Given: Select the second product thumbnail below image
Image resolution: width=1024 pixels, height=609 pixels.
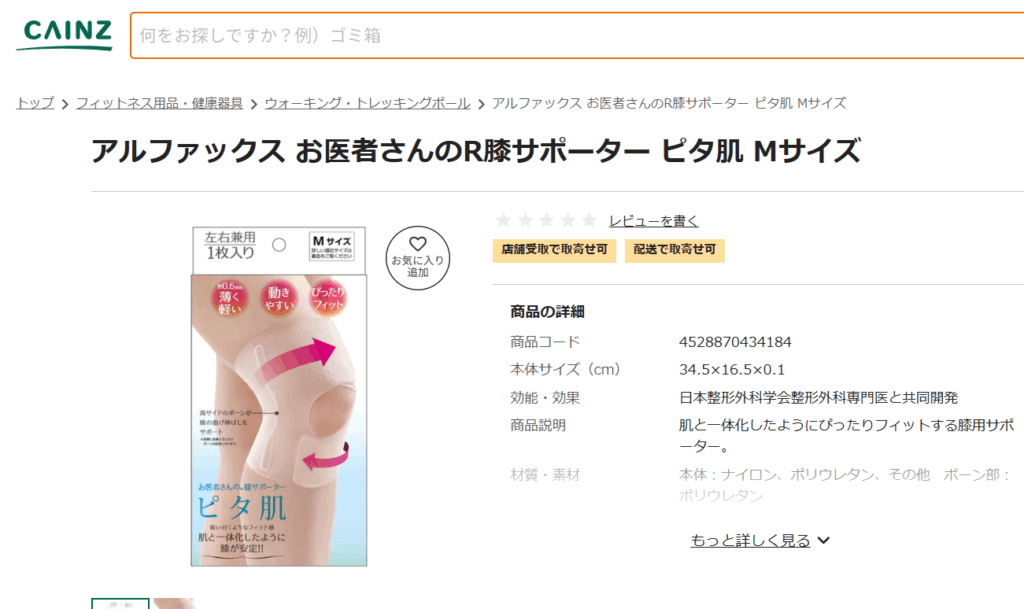Looking at the screenshot, I should click(x=174, y=603).
